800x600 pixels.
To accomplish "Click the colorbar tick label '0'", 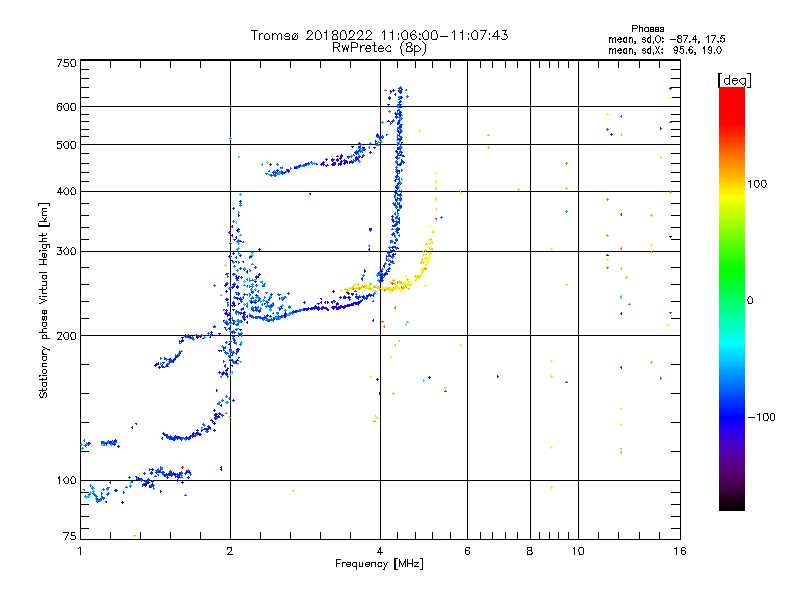I will (750, 300).
